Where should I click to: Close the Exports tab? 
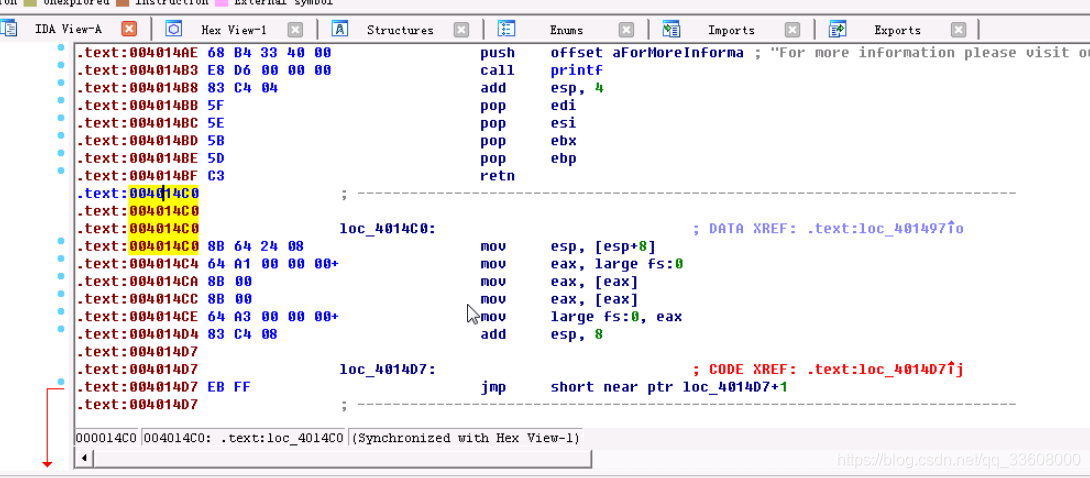(958, 30)
